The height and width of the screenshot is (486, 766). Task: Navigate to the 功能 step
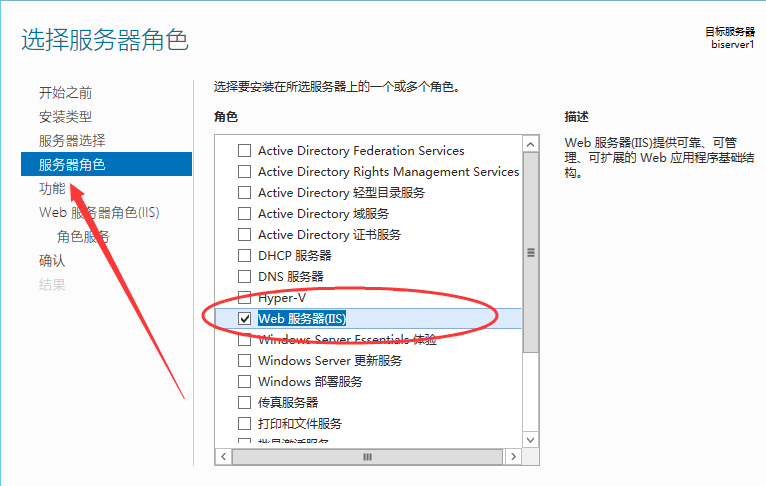click(52, 188)
